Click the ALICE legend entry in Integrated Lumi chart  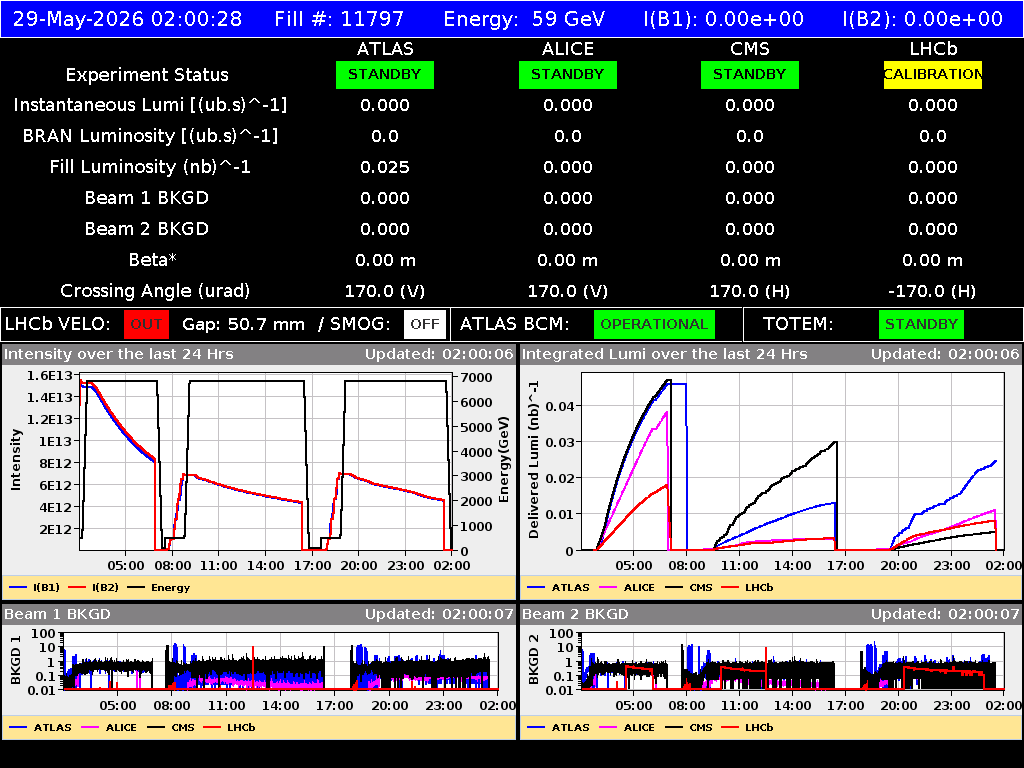627,588
